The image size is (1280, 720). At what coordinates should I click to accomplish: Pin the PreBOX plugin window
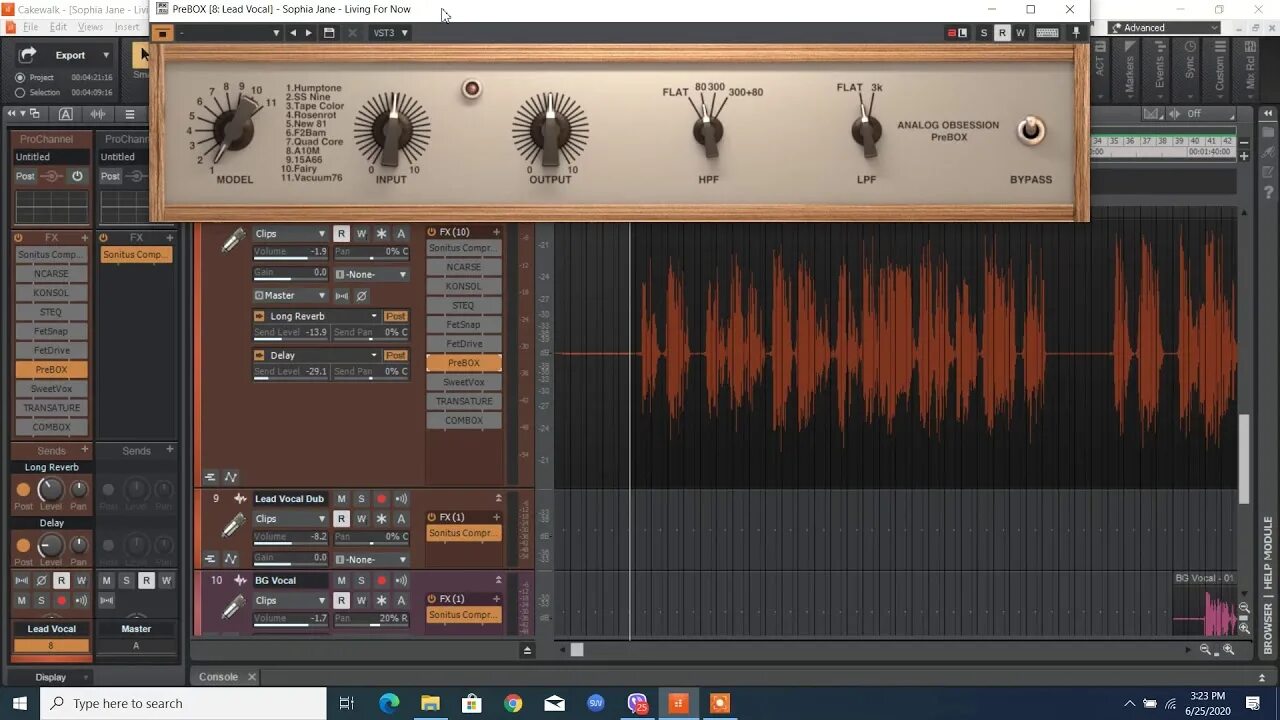[1076, 33]
